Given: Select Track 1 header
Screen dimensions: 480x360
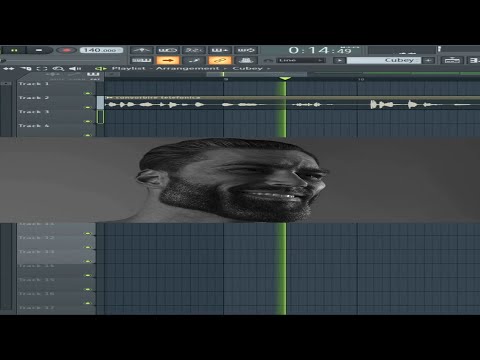Looking at the screenshot, I should (56, 87).
